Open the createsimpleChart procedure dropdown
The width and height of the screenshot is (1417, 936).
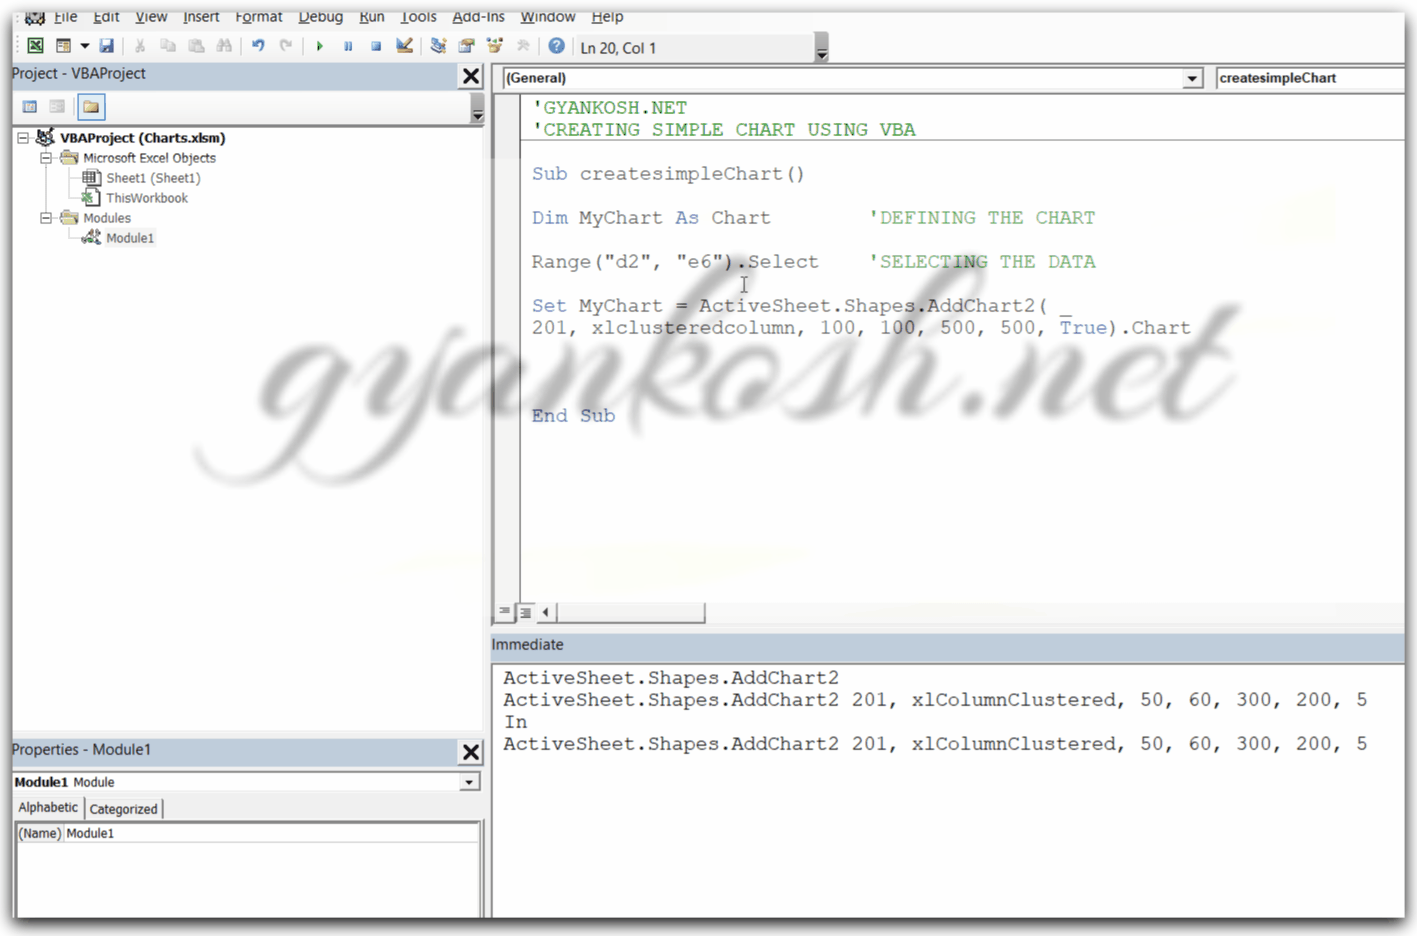(1310, 77)
